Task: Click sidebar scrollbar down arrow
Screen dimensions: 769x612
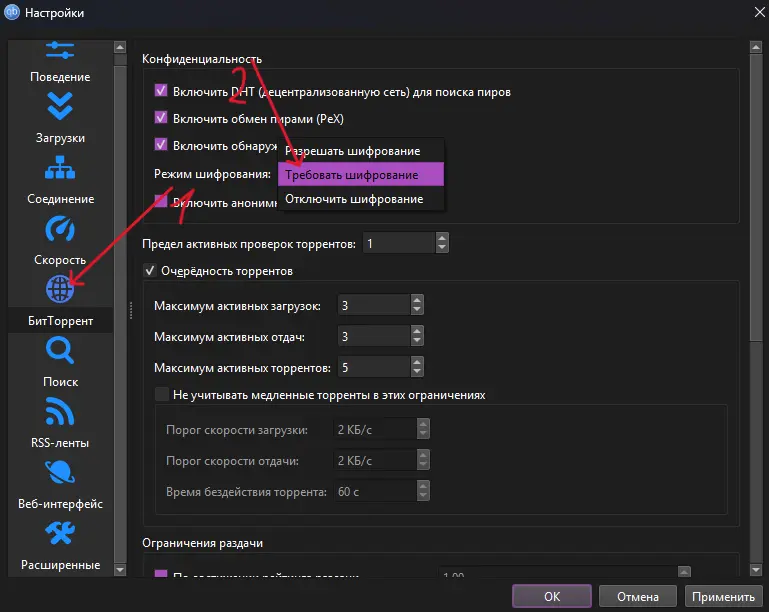Action: (120, 570)
